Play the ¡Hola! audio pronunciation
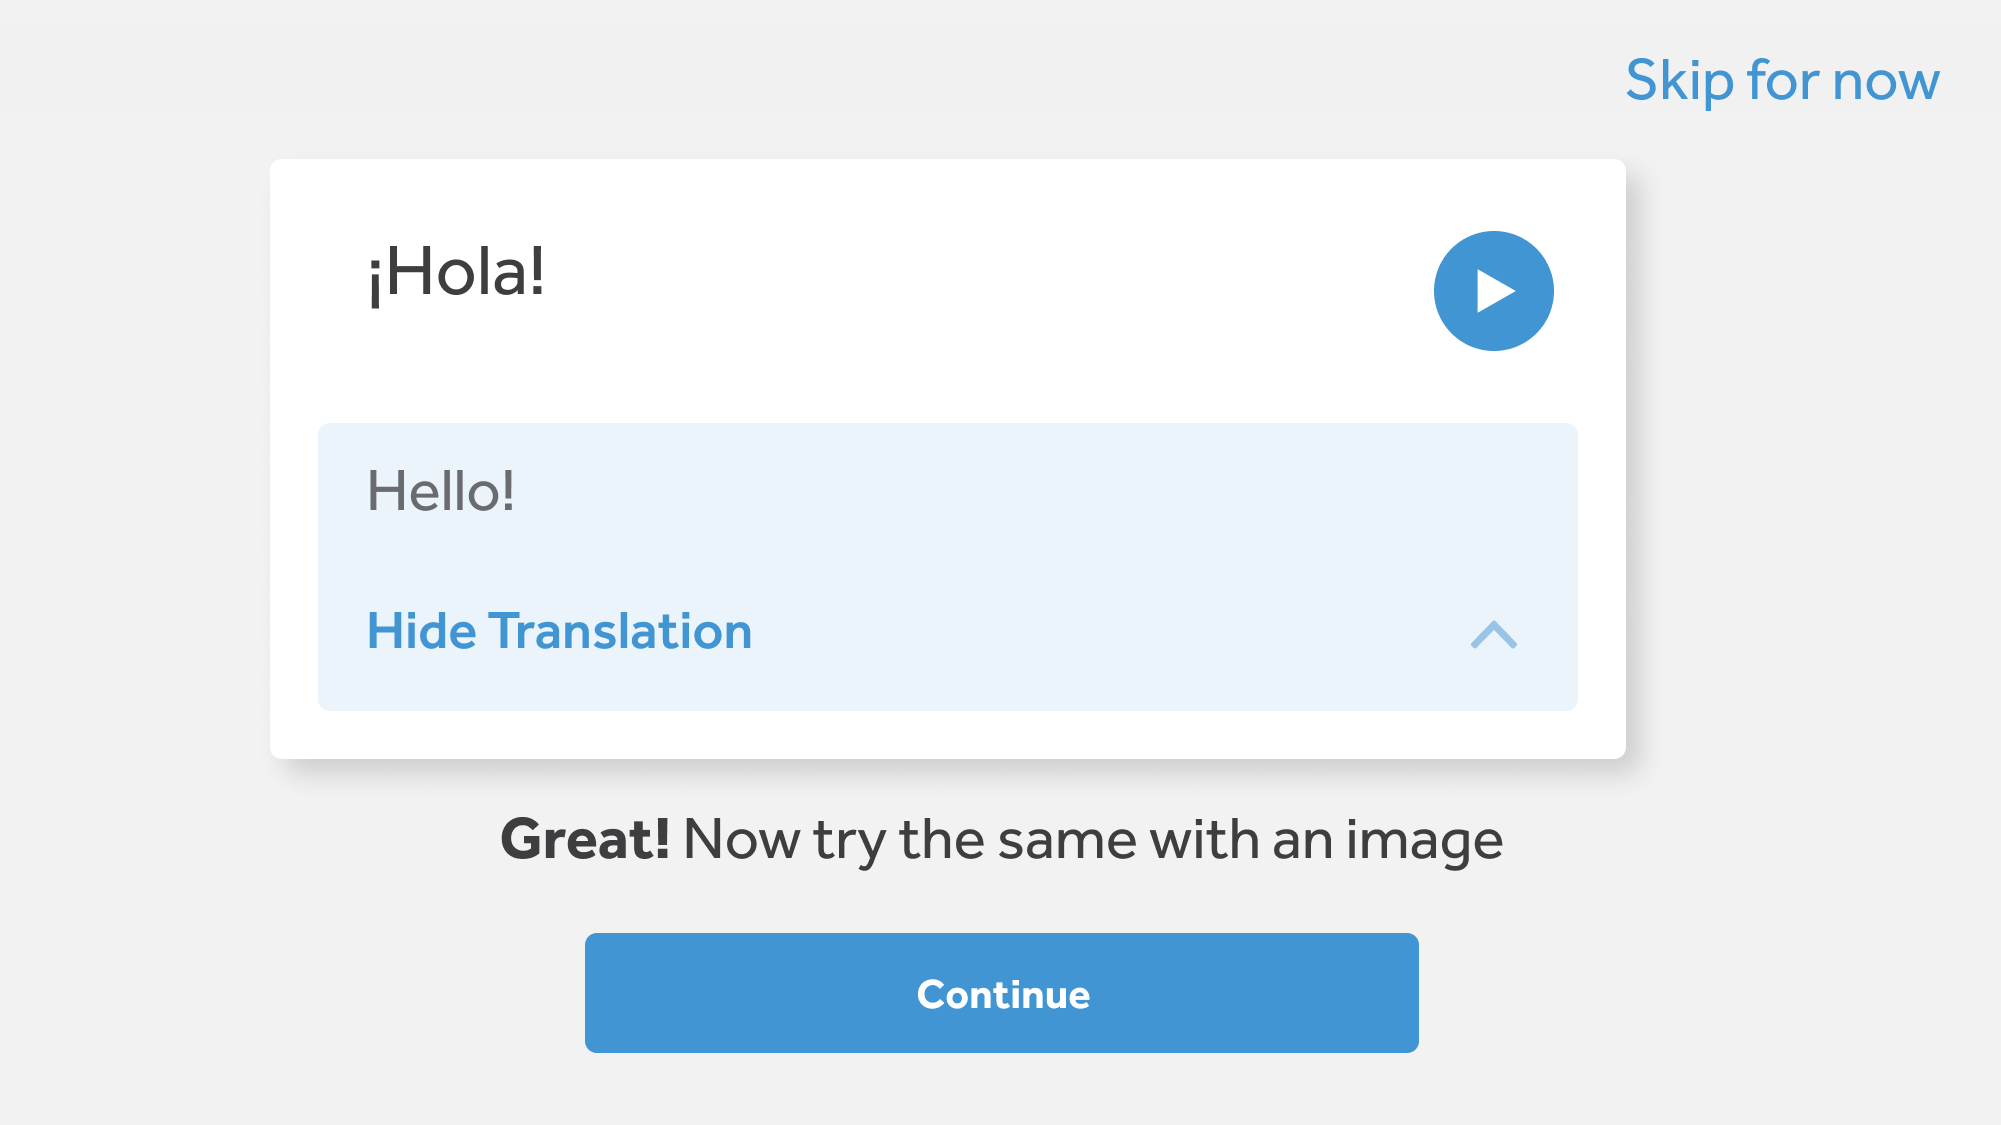Viewport: 2001px width, 1125px height. point(1493,291)
